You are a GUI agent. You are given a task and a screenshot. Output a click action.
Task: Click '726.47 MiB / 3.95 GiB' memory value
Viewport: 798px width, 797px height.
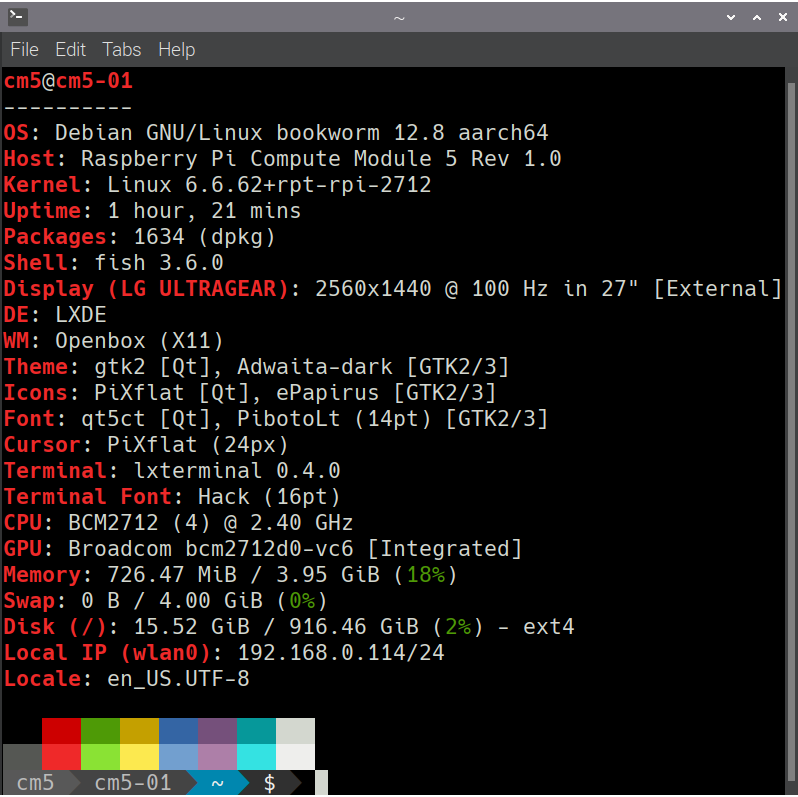coord(243,575)
